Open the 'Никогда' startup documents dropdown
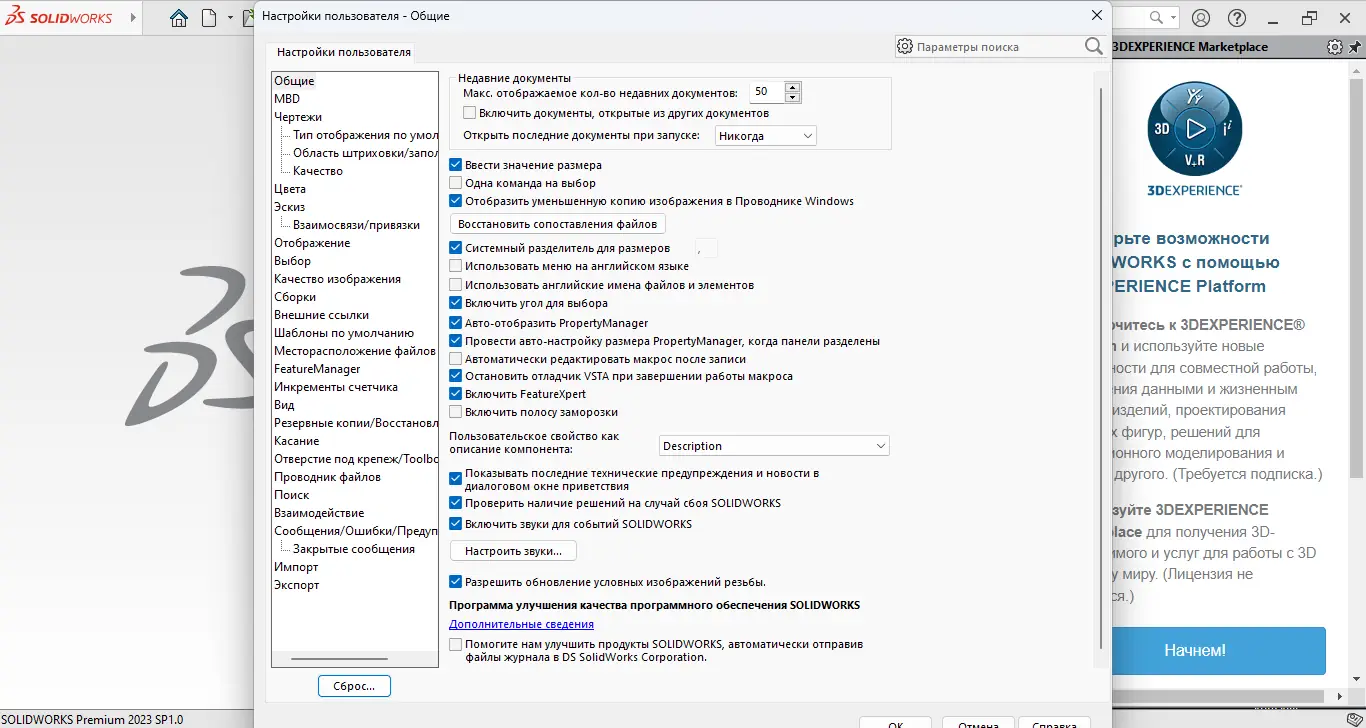This screenshot has height=728, width=1366. [766, 136]
